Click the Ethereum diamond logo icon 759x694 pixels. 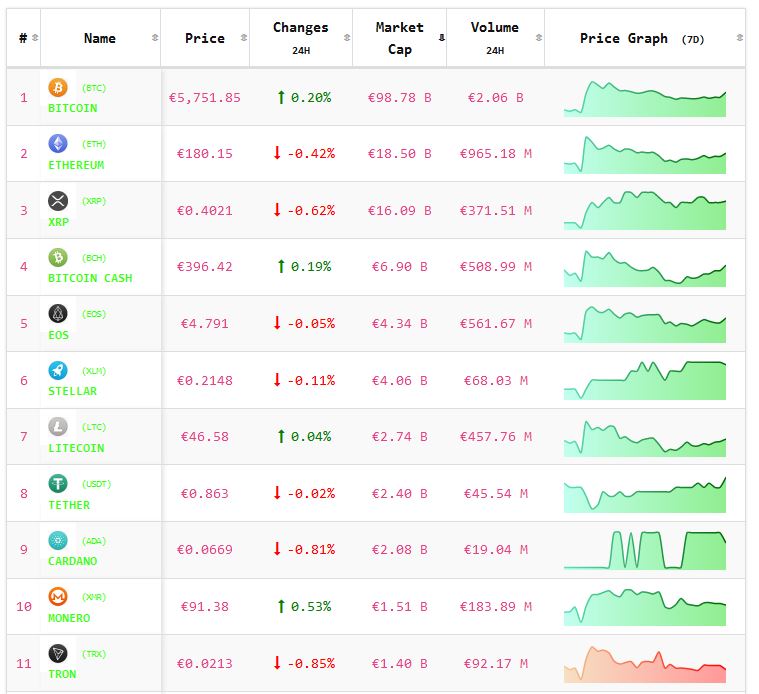58,144
